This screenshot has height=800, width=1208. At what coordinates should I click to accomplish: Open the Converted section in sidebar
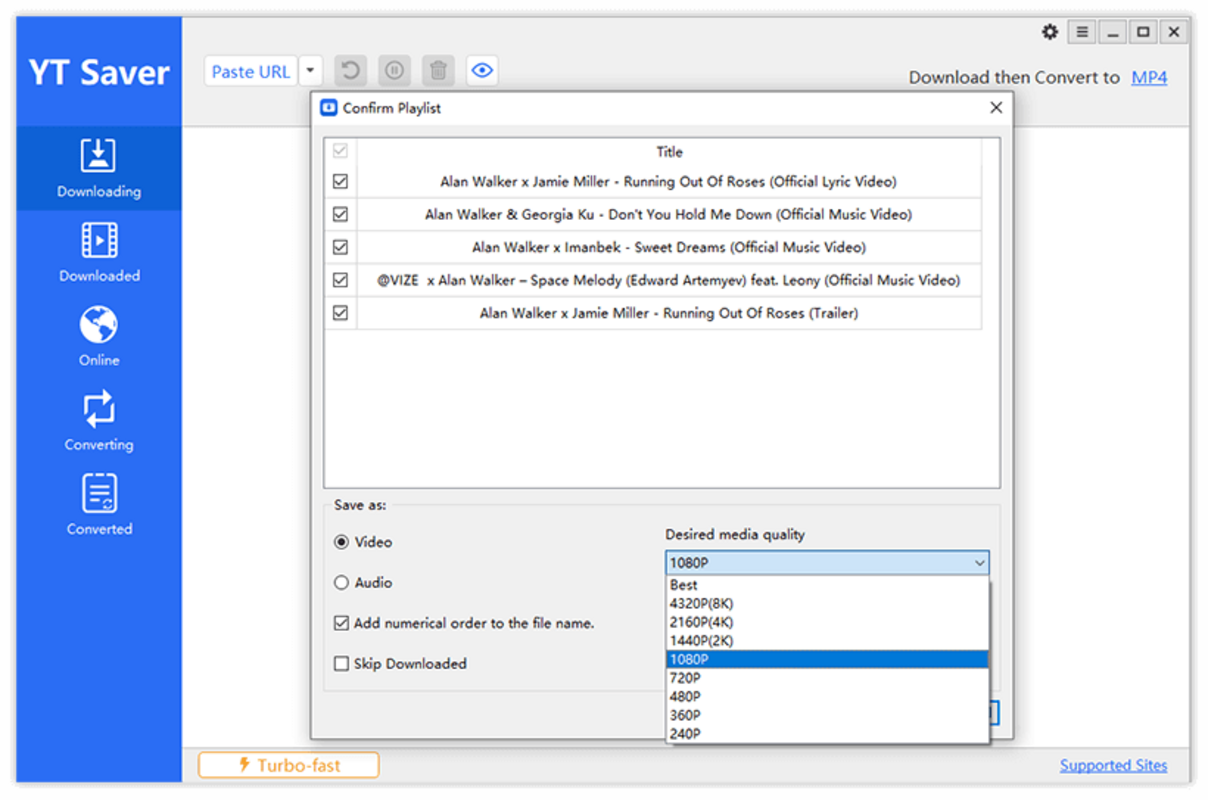pos(99,505)
